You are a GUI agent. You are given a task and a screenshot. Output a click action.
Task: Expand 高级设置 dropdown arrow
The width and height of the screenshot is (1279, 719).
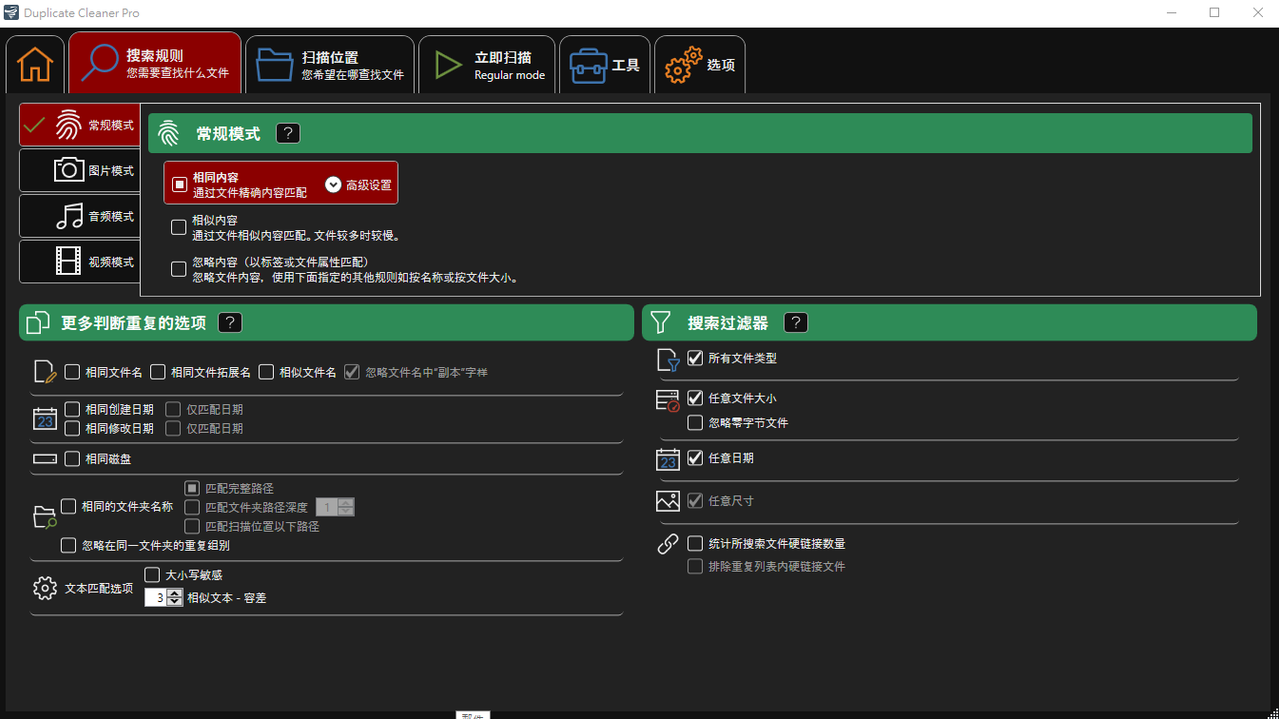point(333,185)
